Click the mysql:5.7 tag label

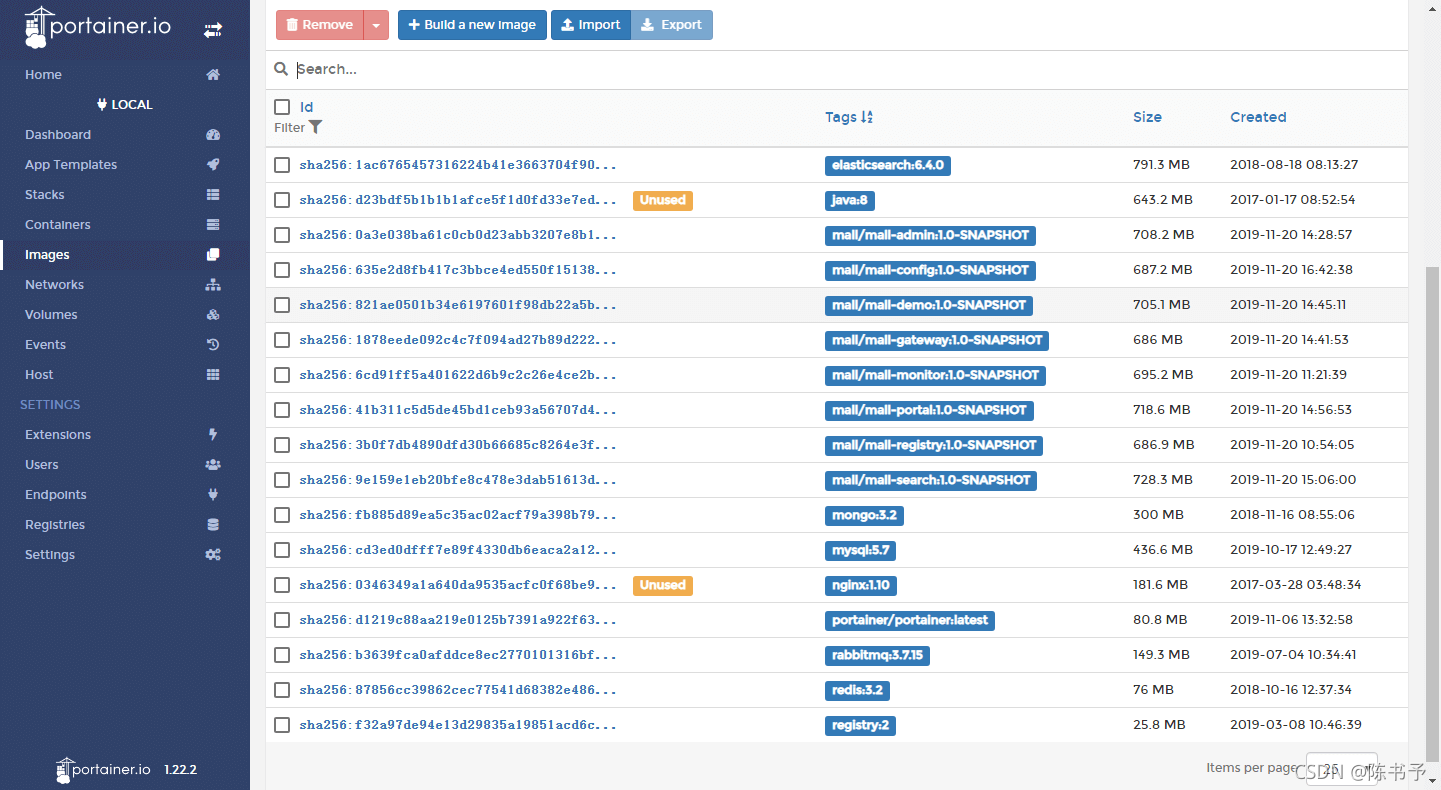[x=861, y=550]
